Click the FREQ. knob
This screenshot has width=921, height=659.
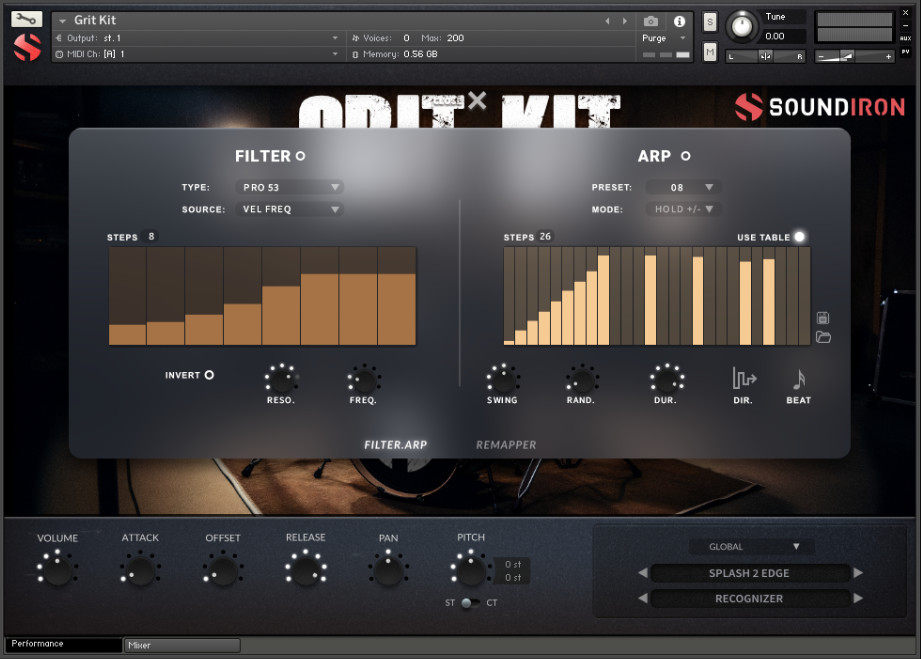[363, 379]
